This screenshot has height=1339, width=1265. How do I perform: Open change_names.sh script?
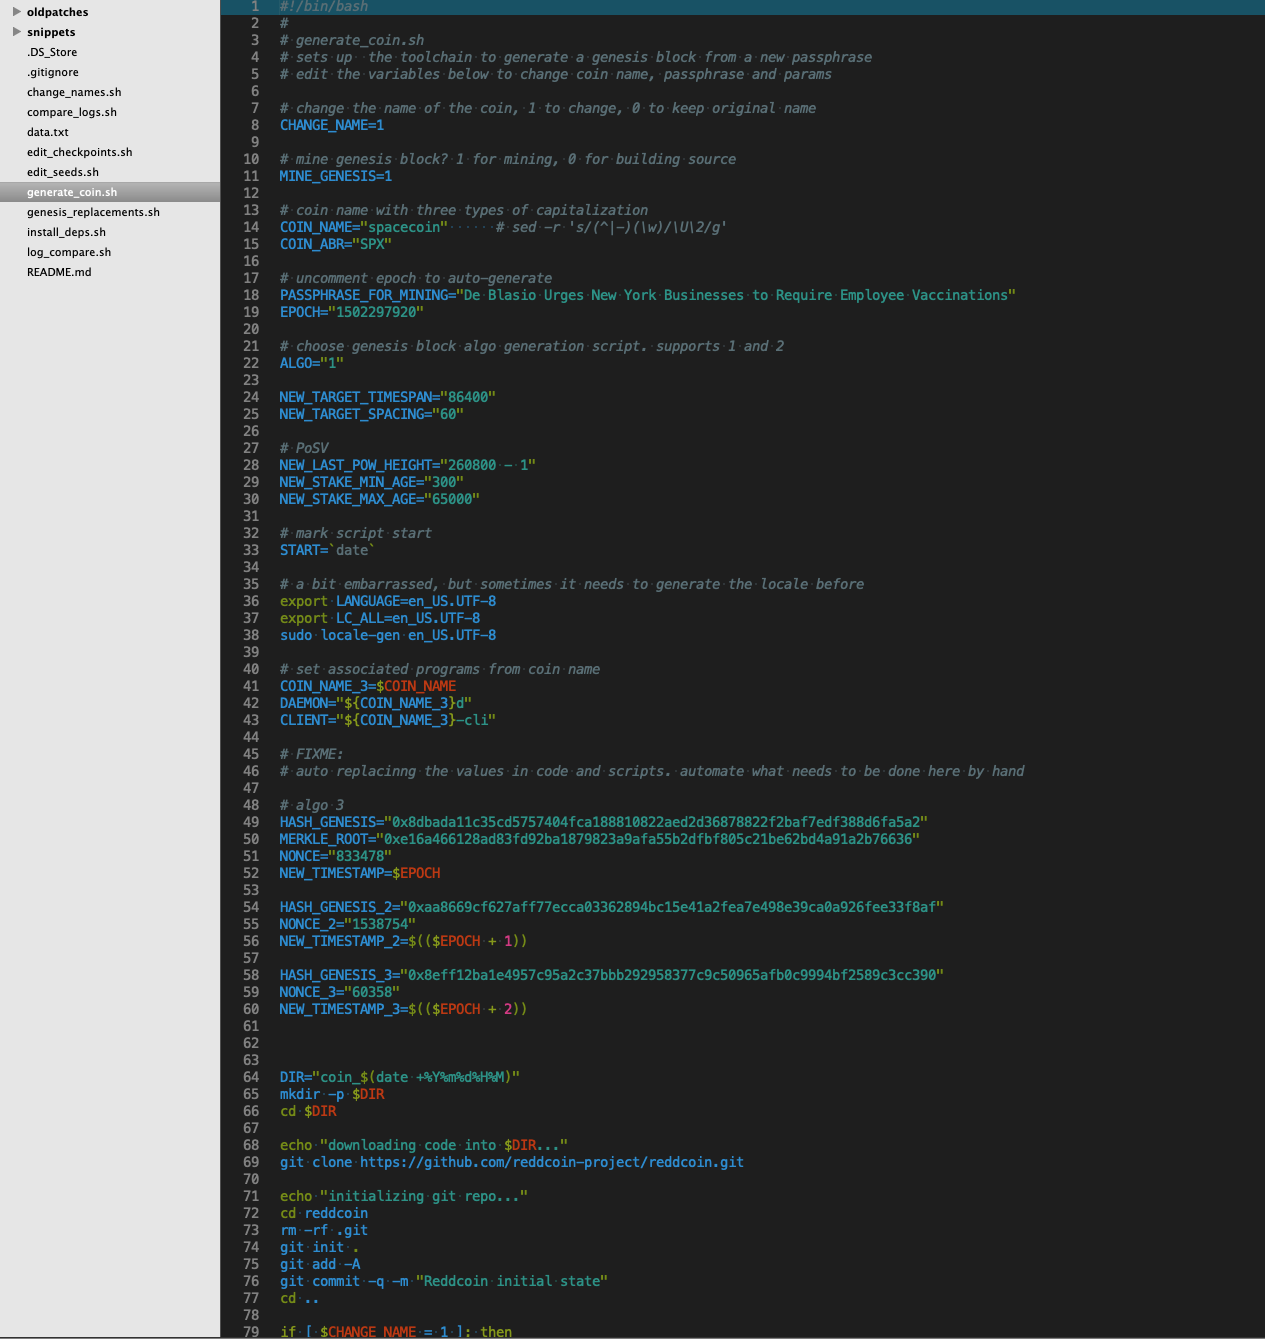click(74, 92)
